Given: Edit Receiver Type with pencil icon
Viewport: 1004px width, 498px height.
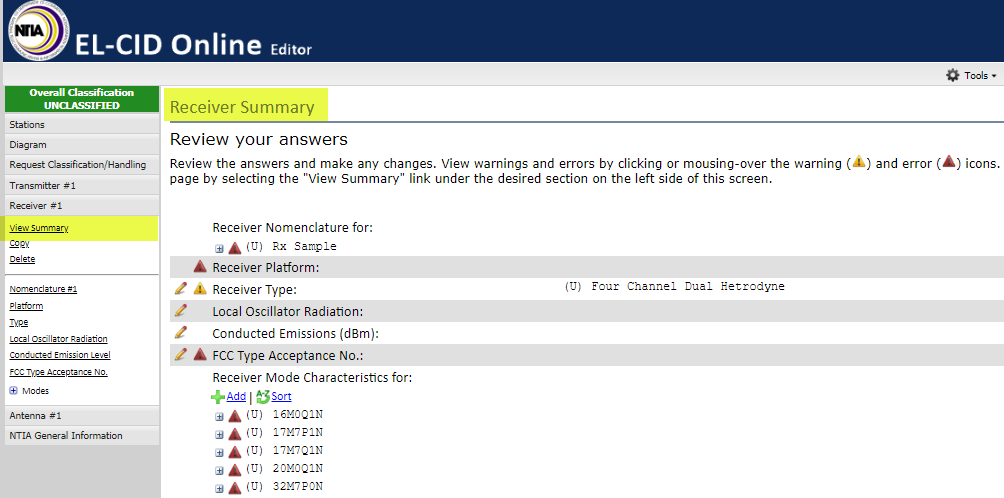Looking at the screenshot, I should (181, 288).
